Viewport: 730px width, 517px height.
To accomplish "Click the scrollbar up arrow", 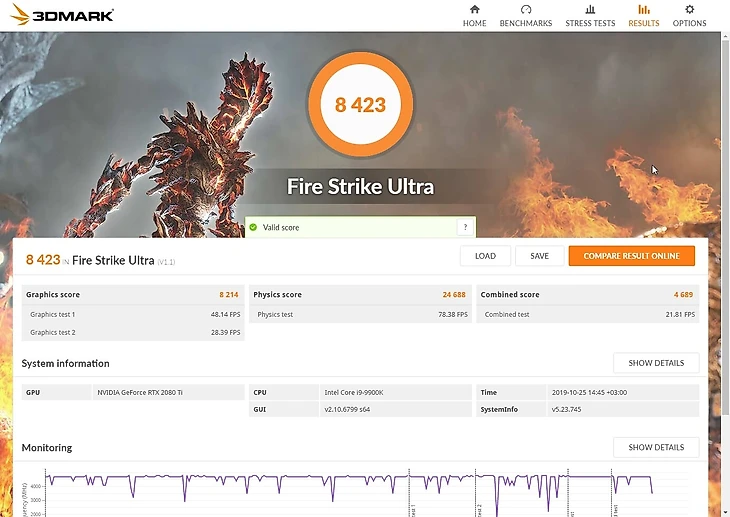I will click(724, 37).
